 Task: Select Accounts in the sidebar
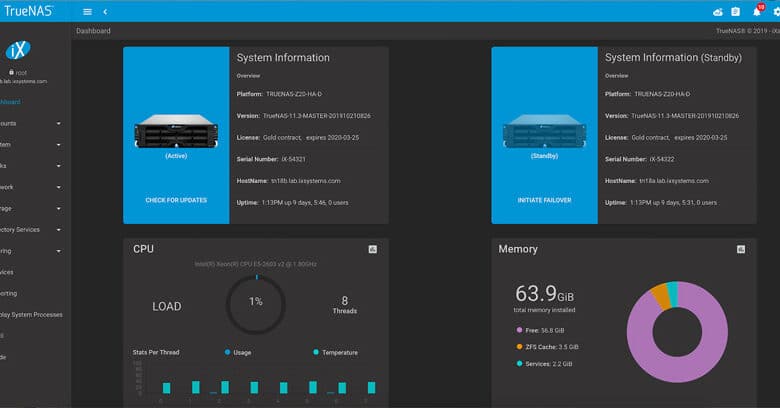click(8, 123)
